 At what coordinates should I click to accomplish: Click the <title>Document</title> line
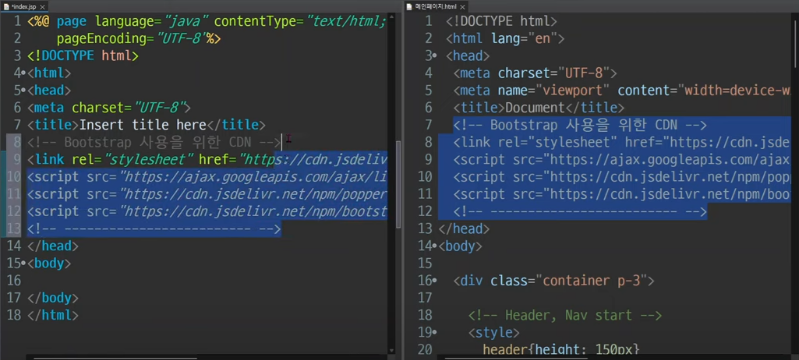[539, 108]
